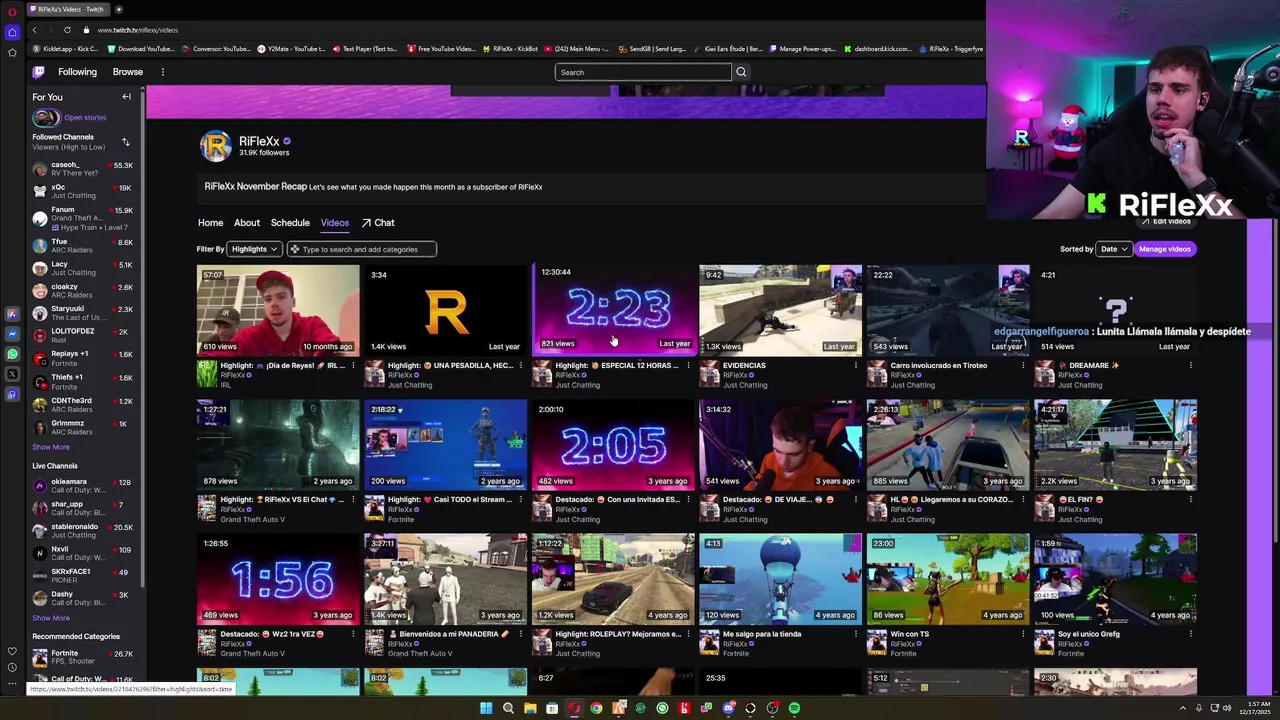The width and height of the screenshot is (1280, 720).
Task: Open Fanum channel in the sidebar
Action: click(82, 218)
